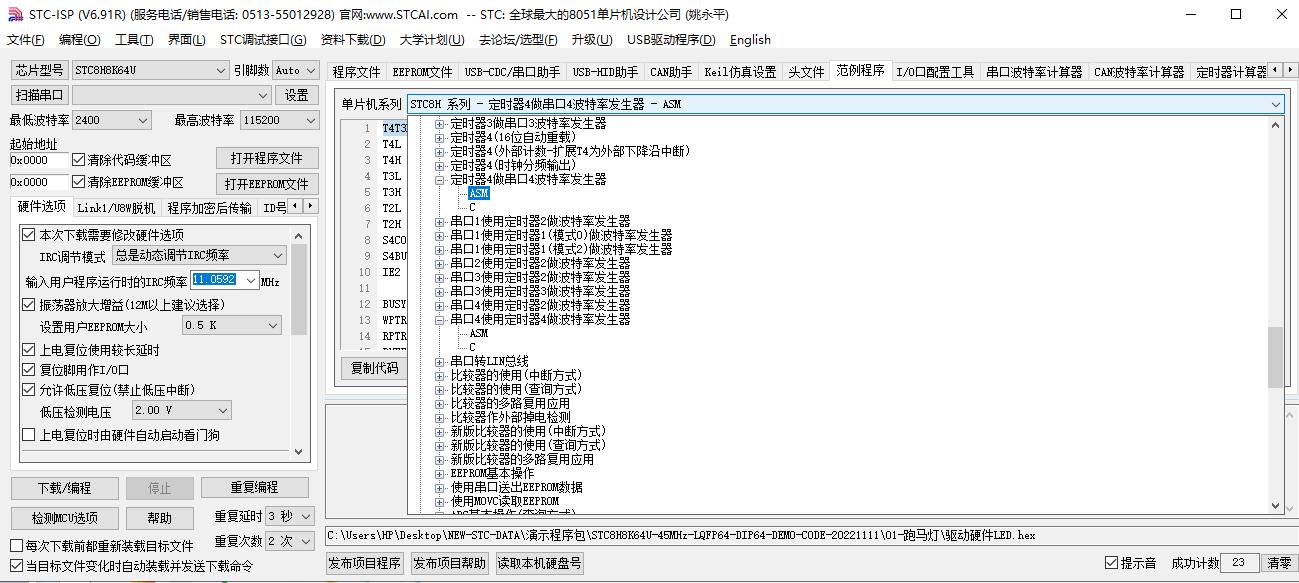This screenshot has height=583, width=1299.
Task: Switch to the CAN波特率计算器 tab
Action: click(1139, 72)
